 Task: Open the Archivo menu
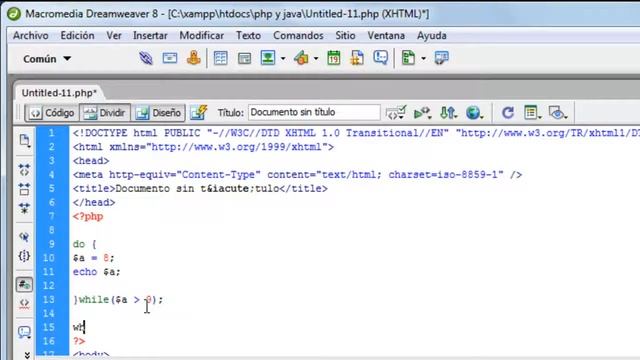coord(31,36)
